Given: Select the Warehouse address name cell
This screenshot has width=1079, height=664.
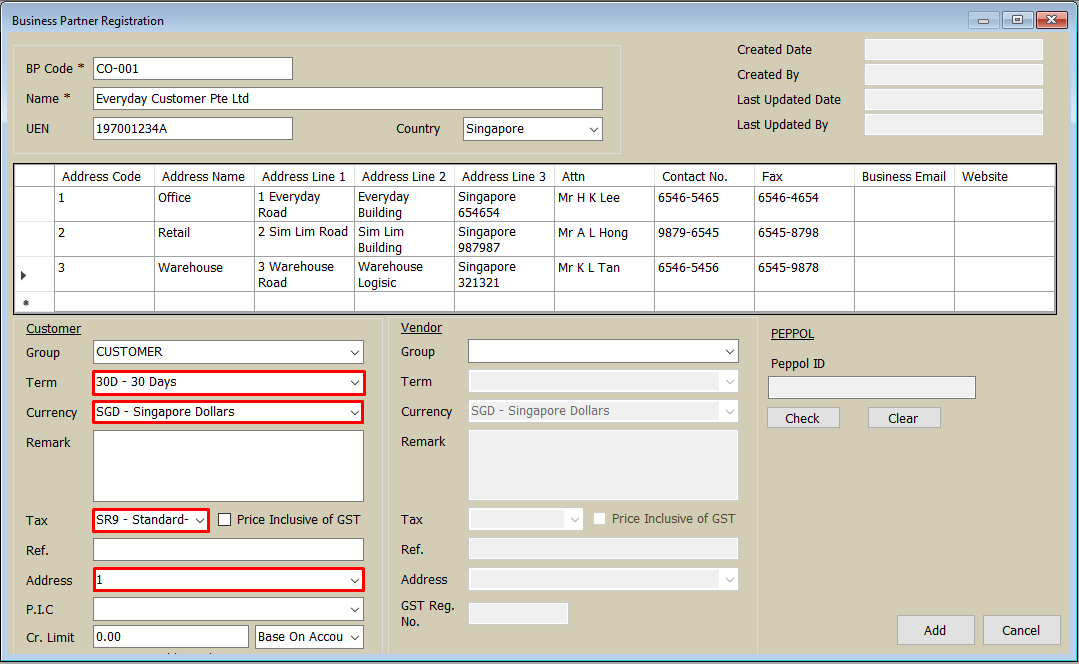Looking at the screenshot, I should (204, 275).
